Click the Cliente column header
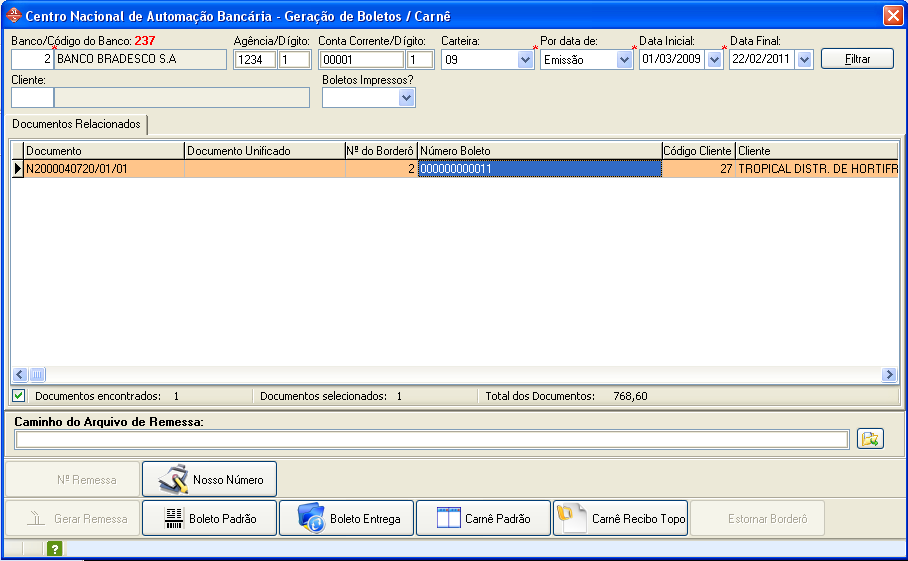Viewport: 908px width, 561px height. [x=817, y=151]
